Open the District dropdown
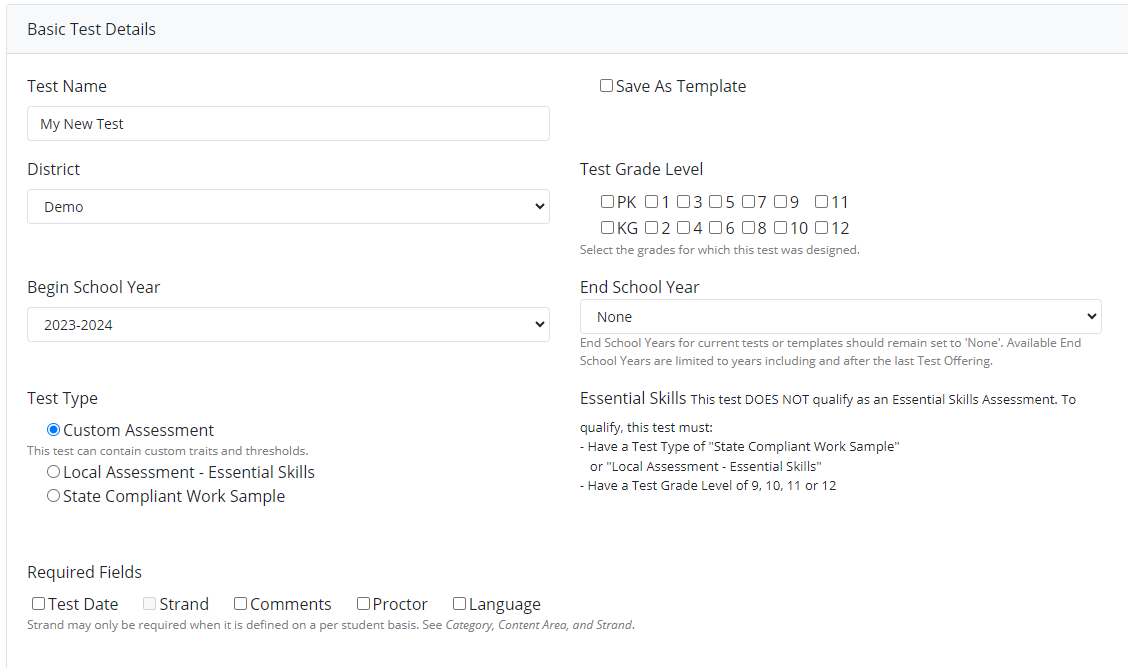Viewport: 1128px width, 668px height. (288, 207)
